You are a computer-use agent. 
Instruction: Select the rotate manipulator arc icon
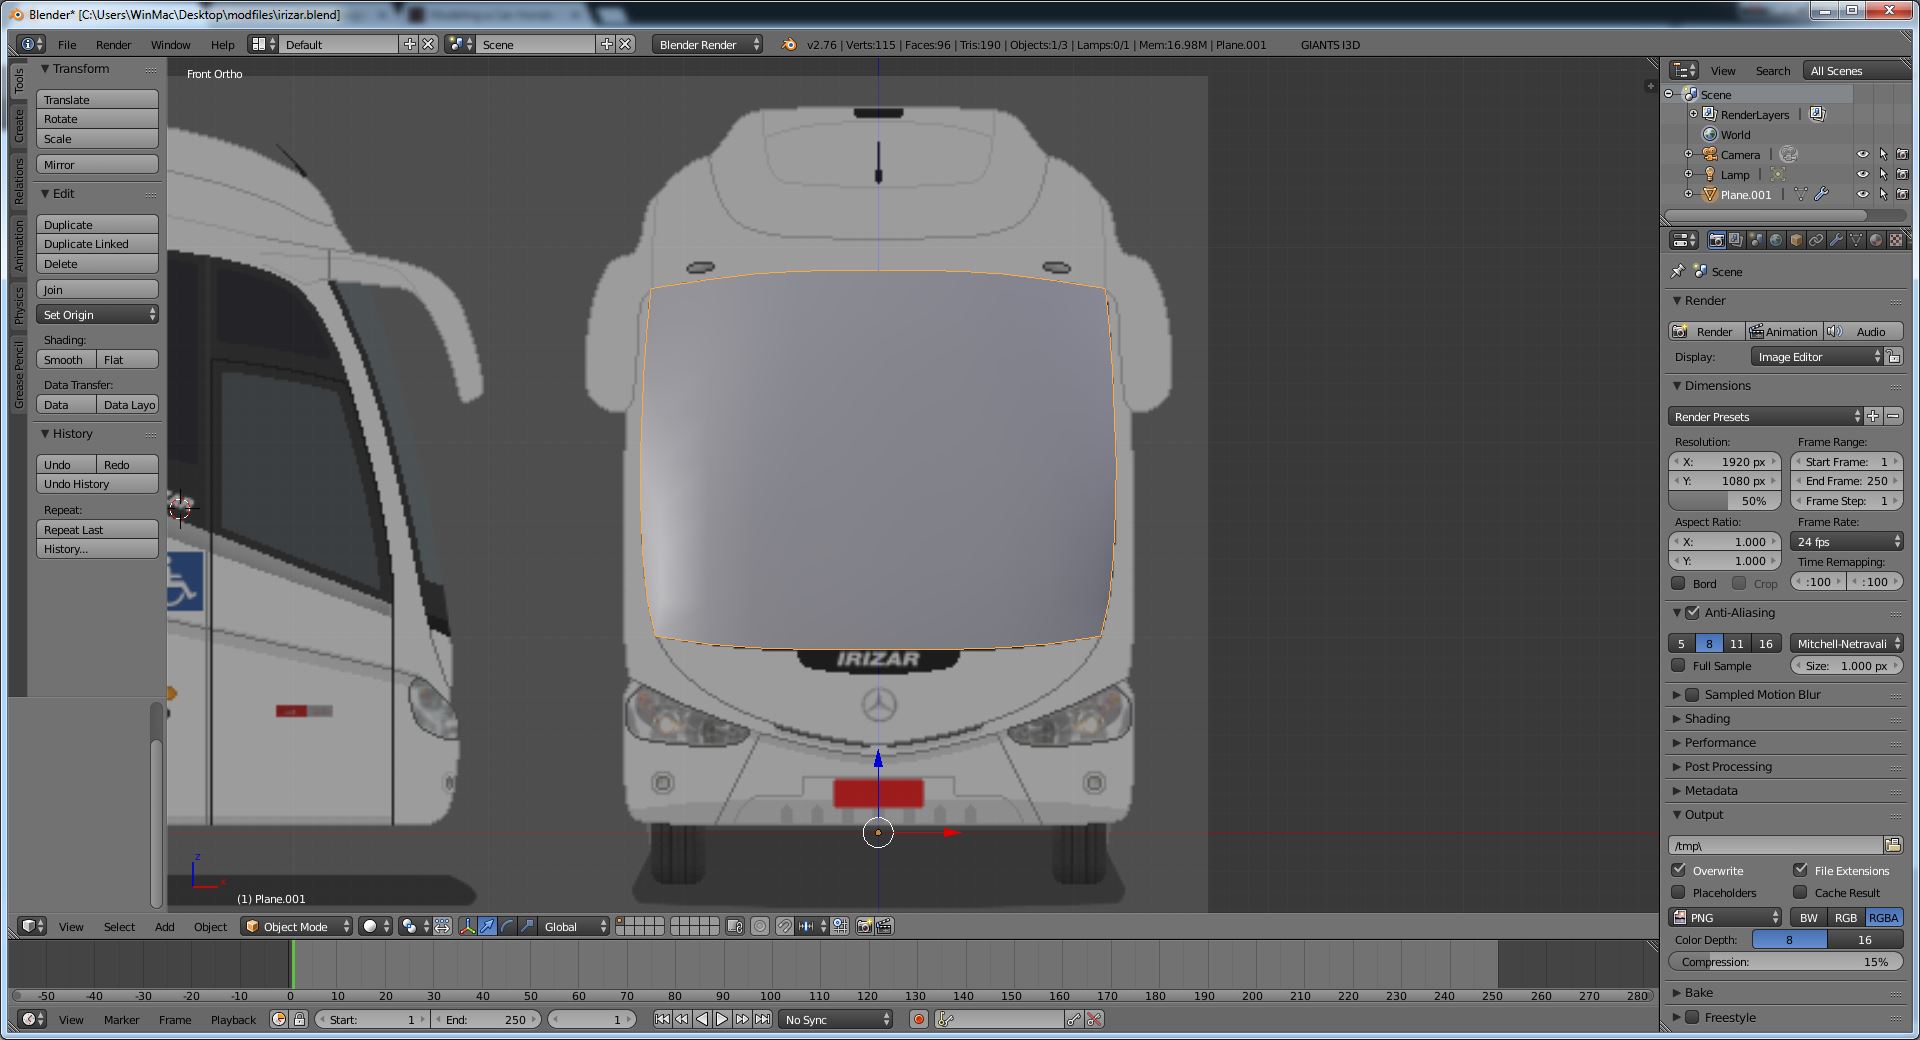tap(507, 926)
